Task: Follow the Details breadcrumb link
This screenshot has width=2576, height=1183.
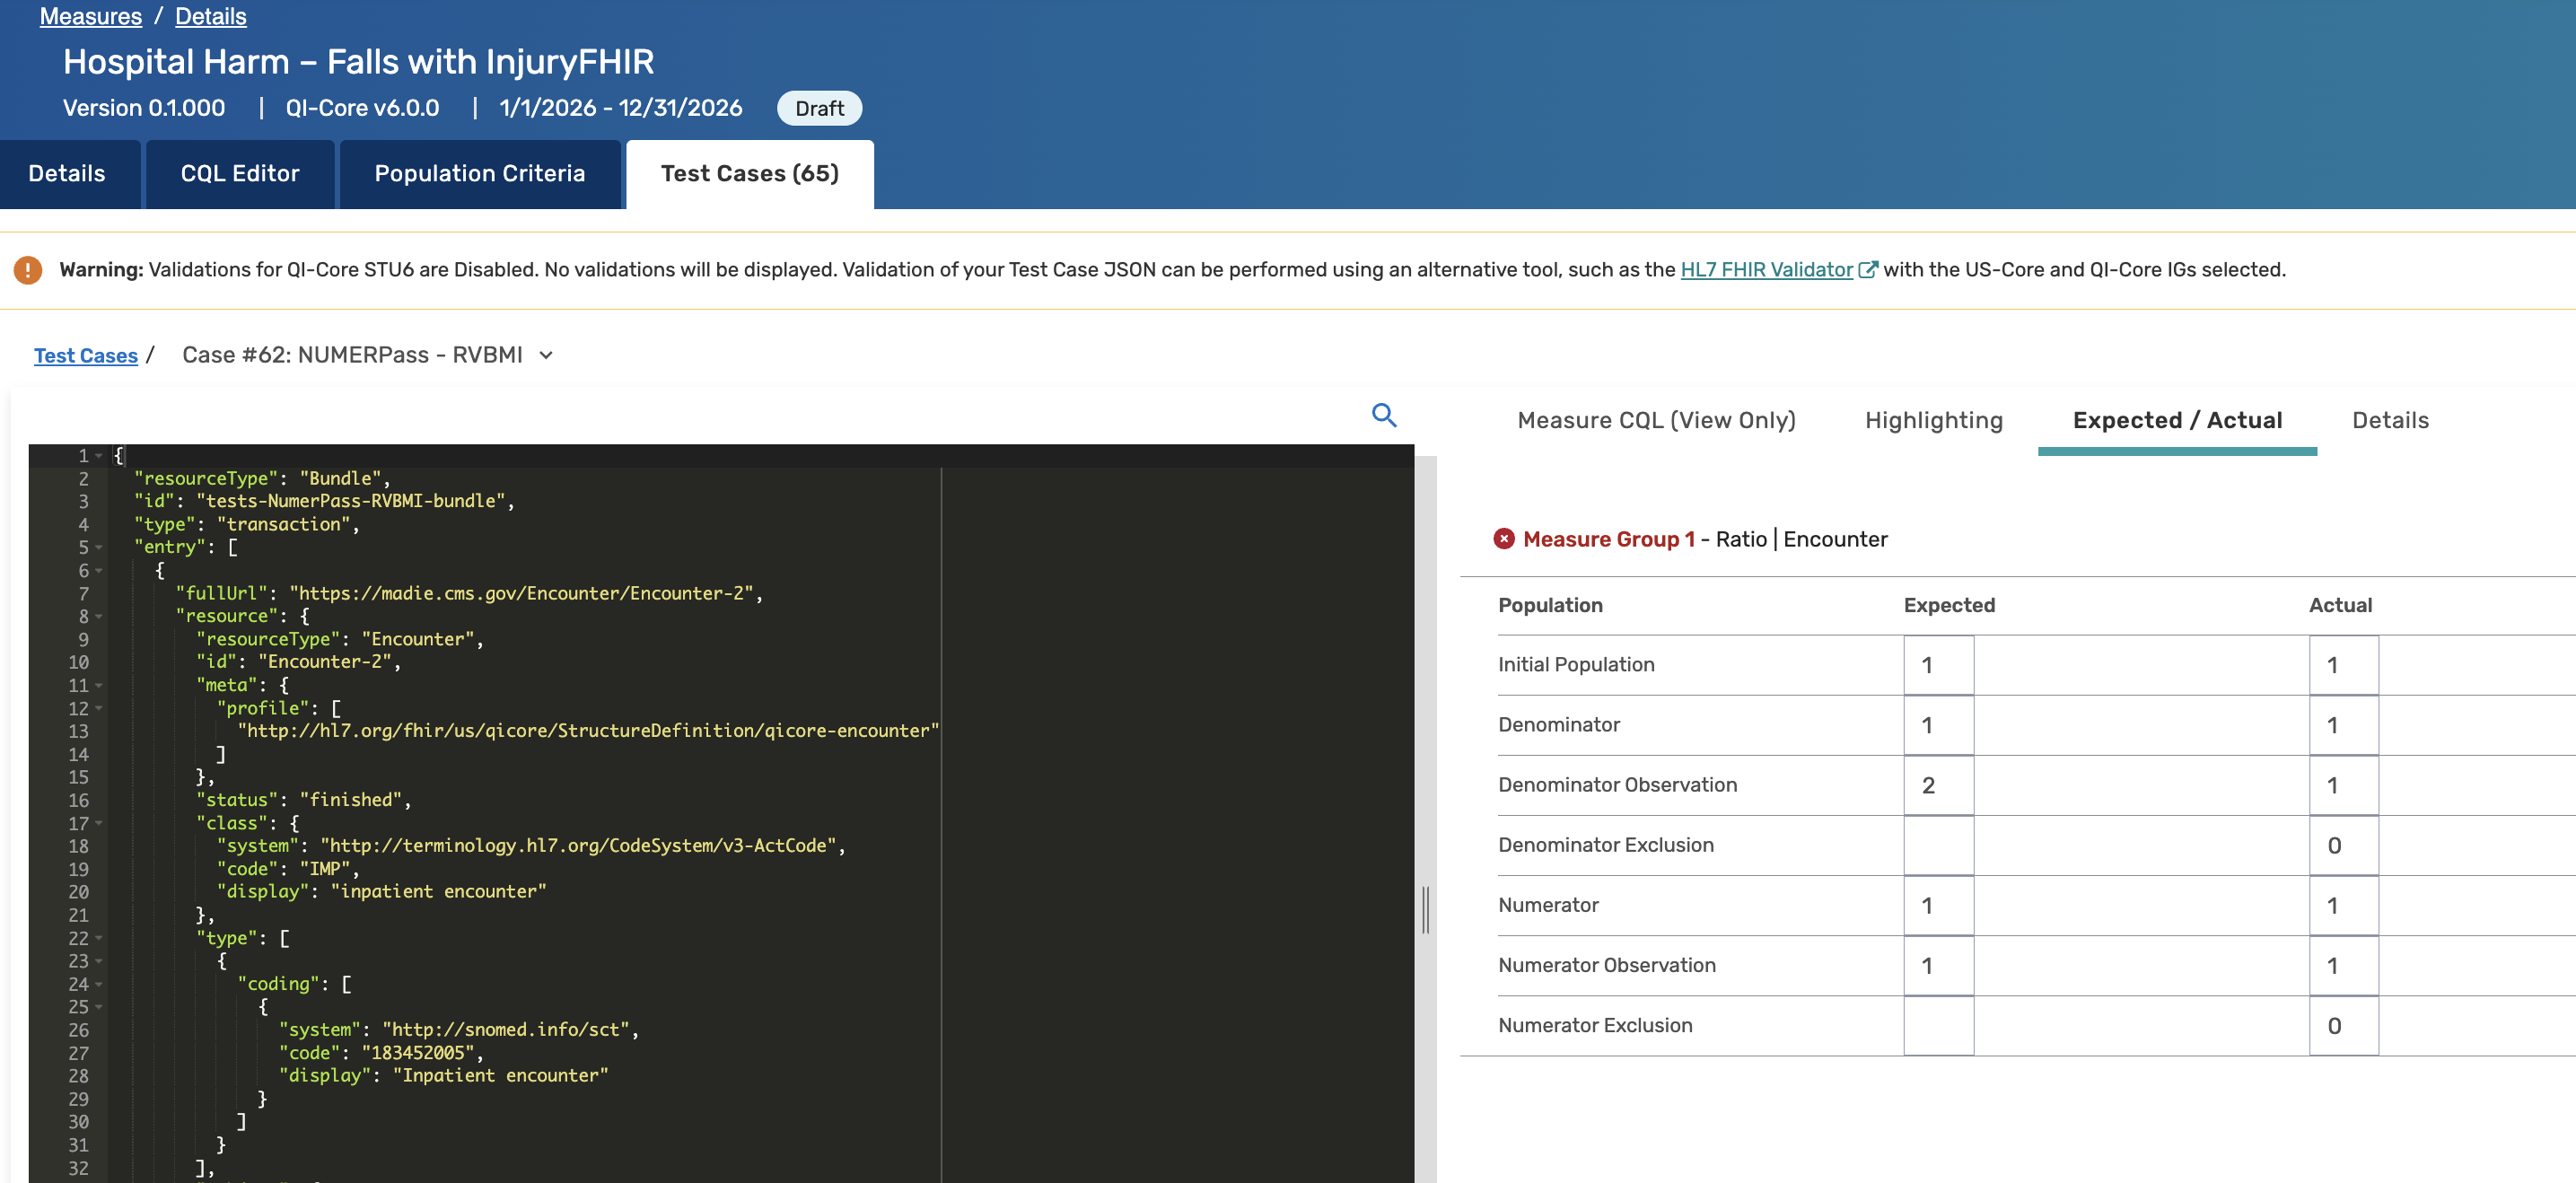Action: tap(211, 16)
